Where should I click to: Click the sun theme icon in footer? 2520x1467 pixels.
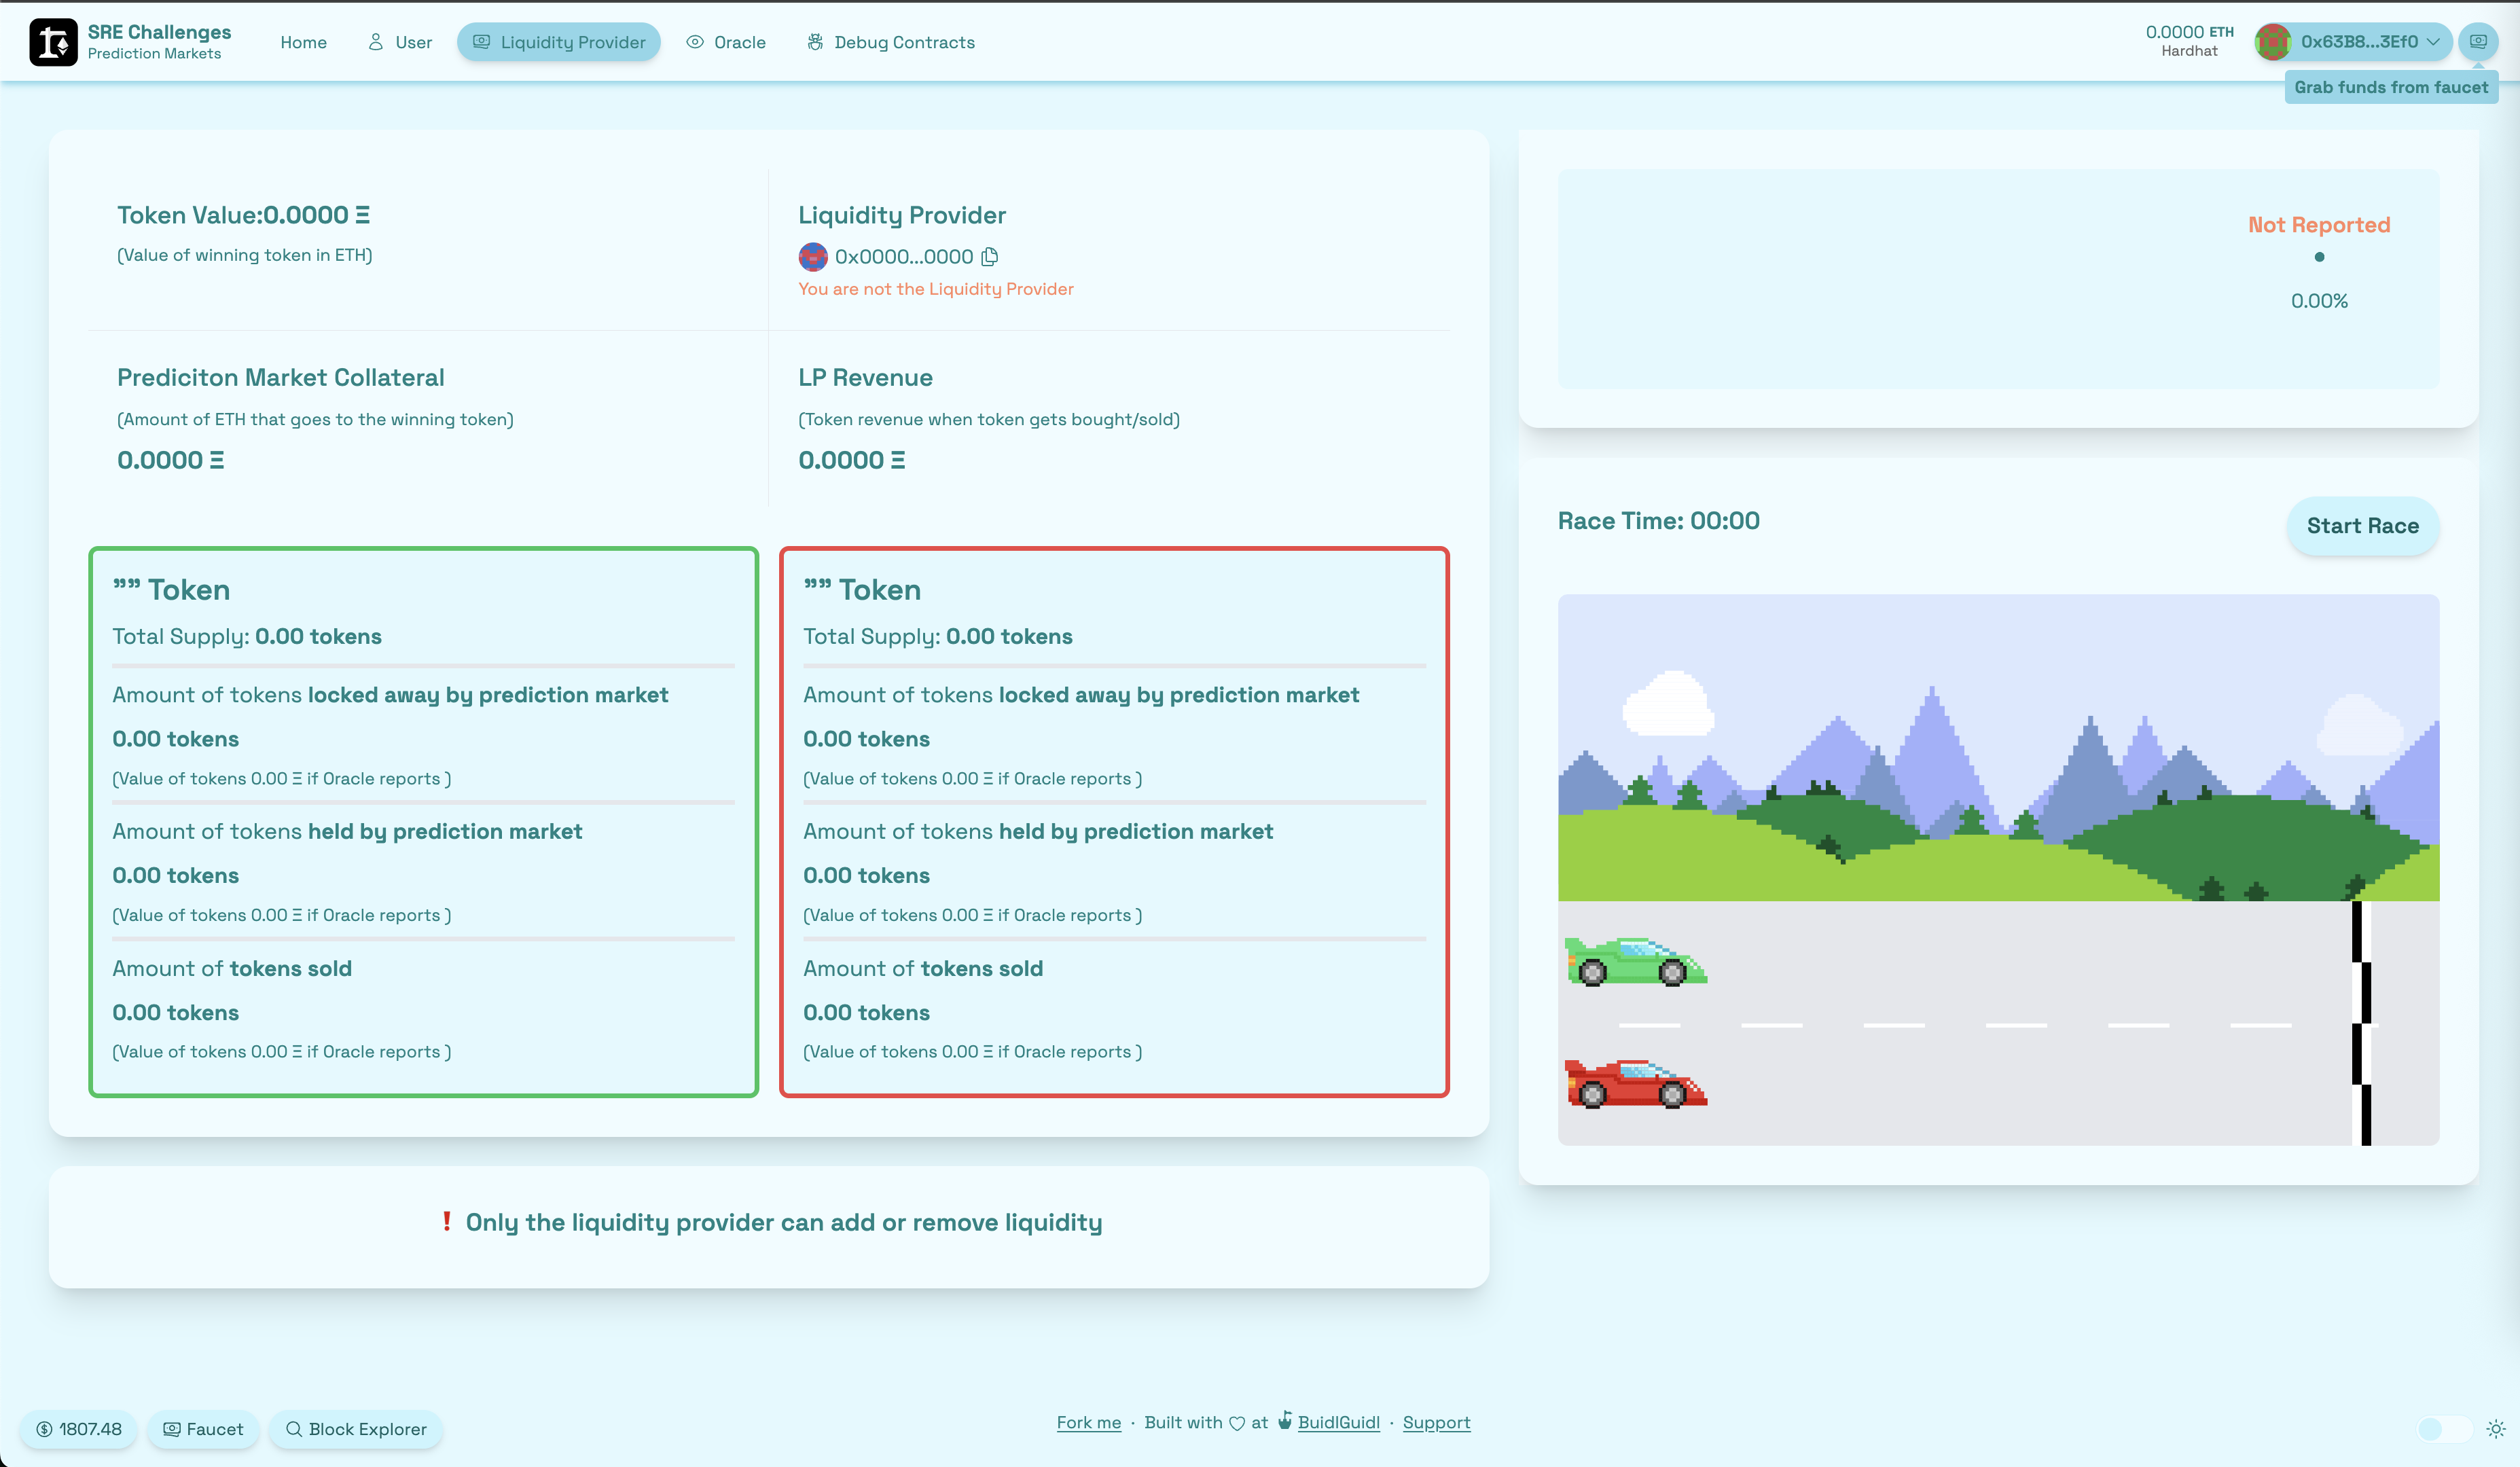pos(2496,1429)
